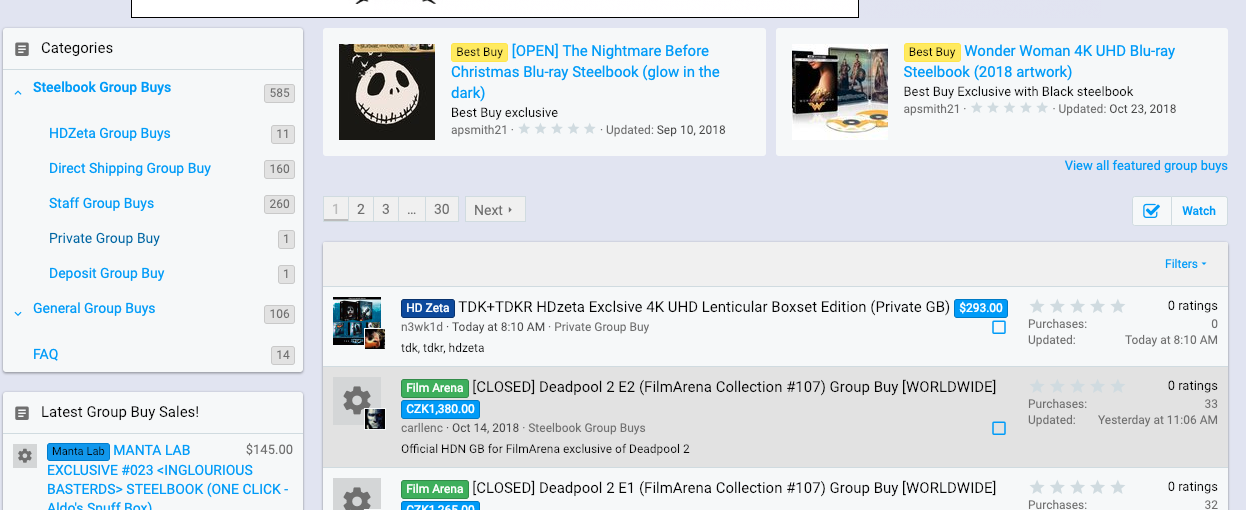Open View all featured group buys
The width and height of the screenshot is (1246, 510).
pyautogui.click(x=1146, y=166)
